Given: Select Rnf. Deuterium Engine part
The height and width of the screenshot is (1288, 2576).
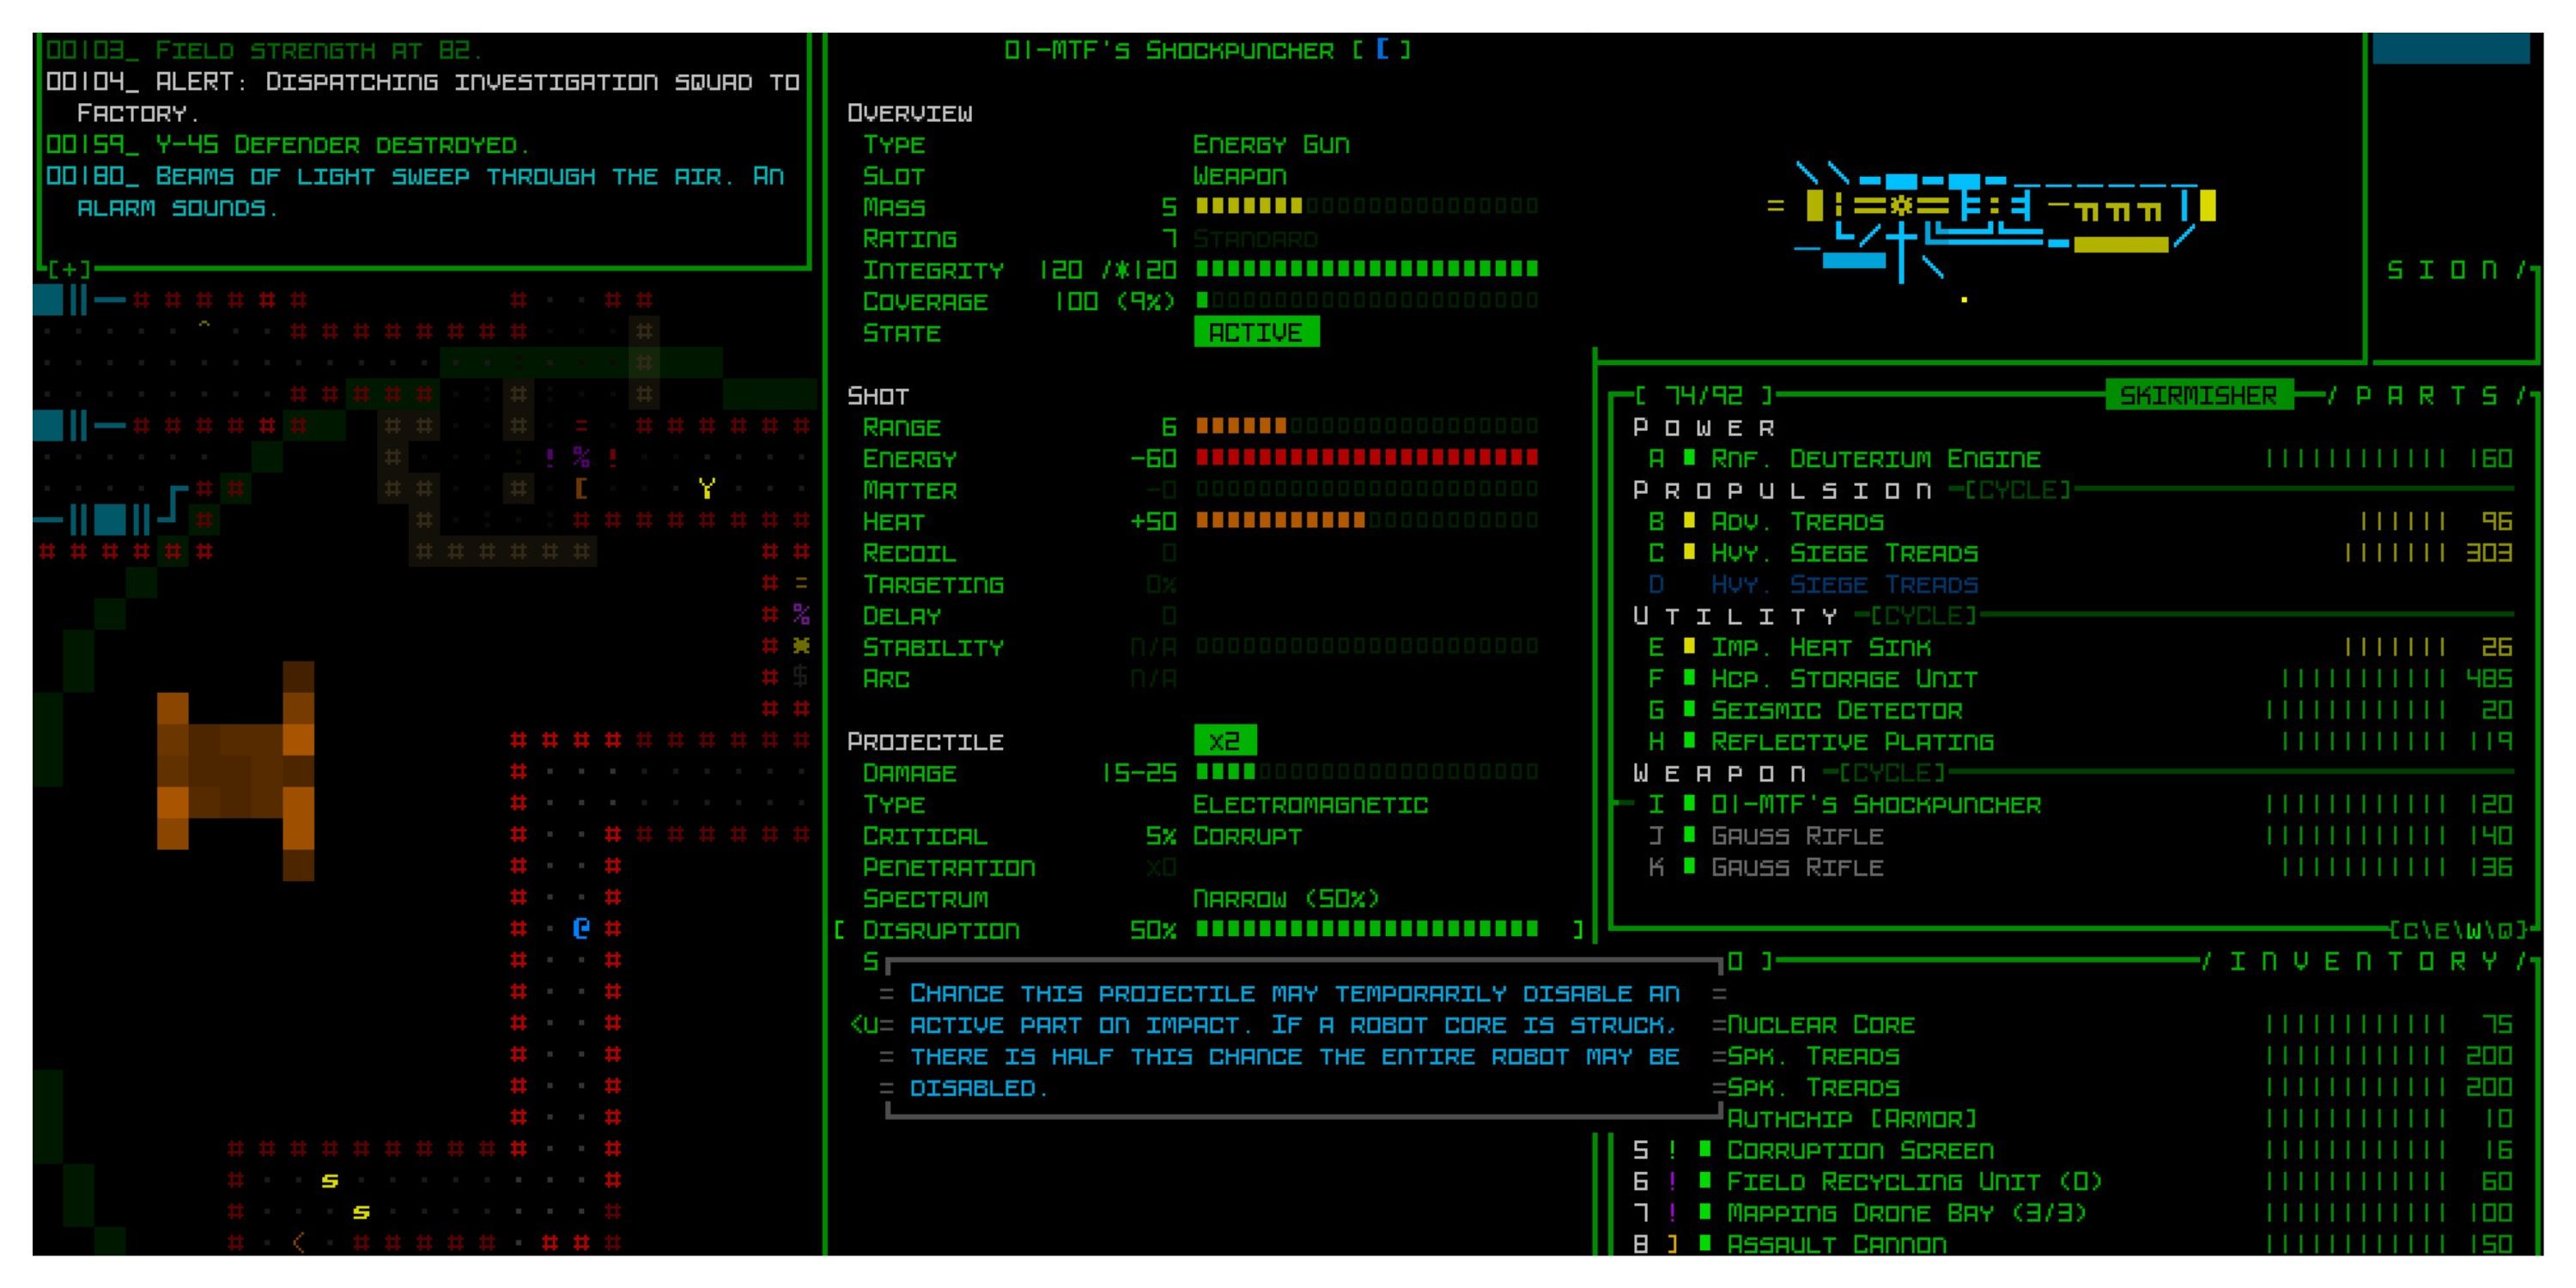Looking at the screenshot, I should pos(1876,459).
